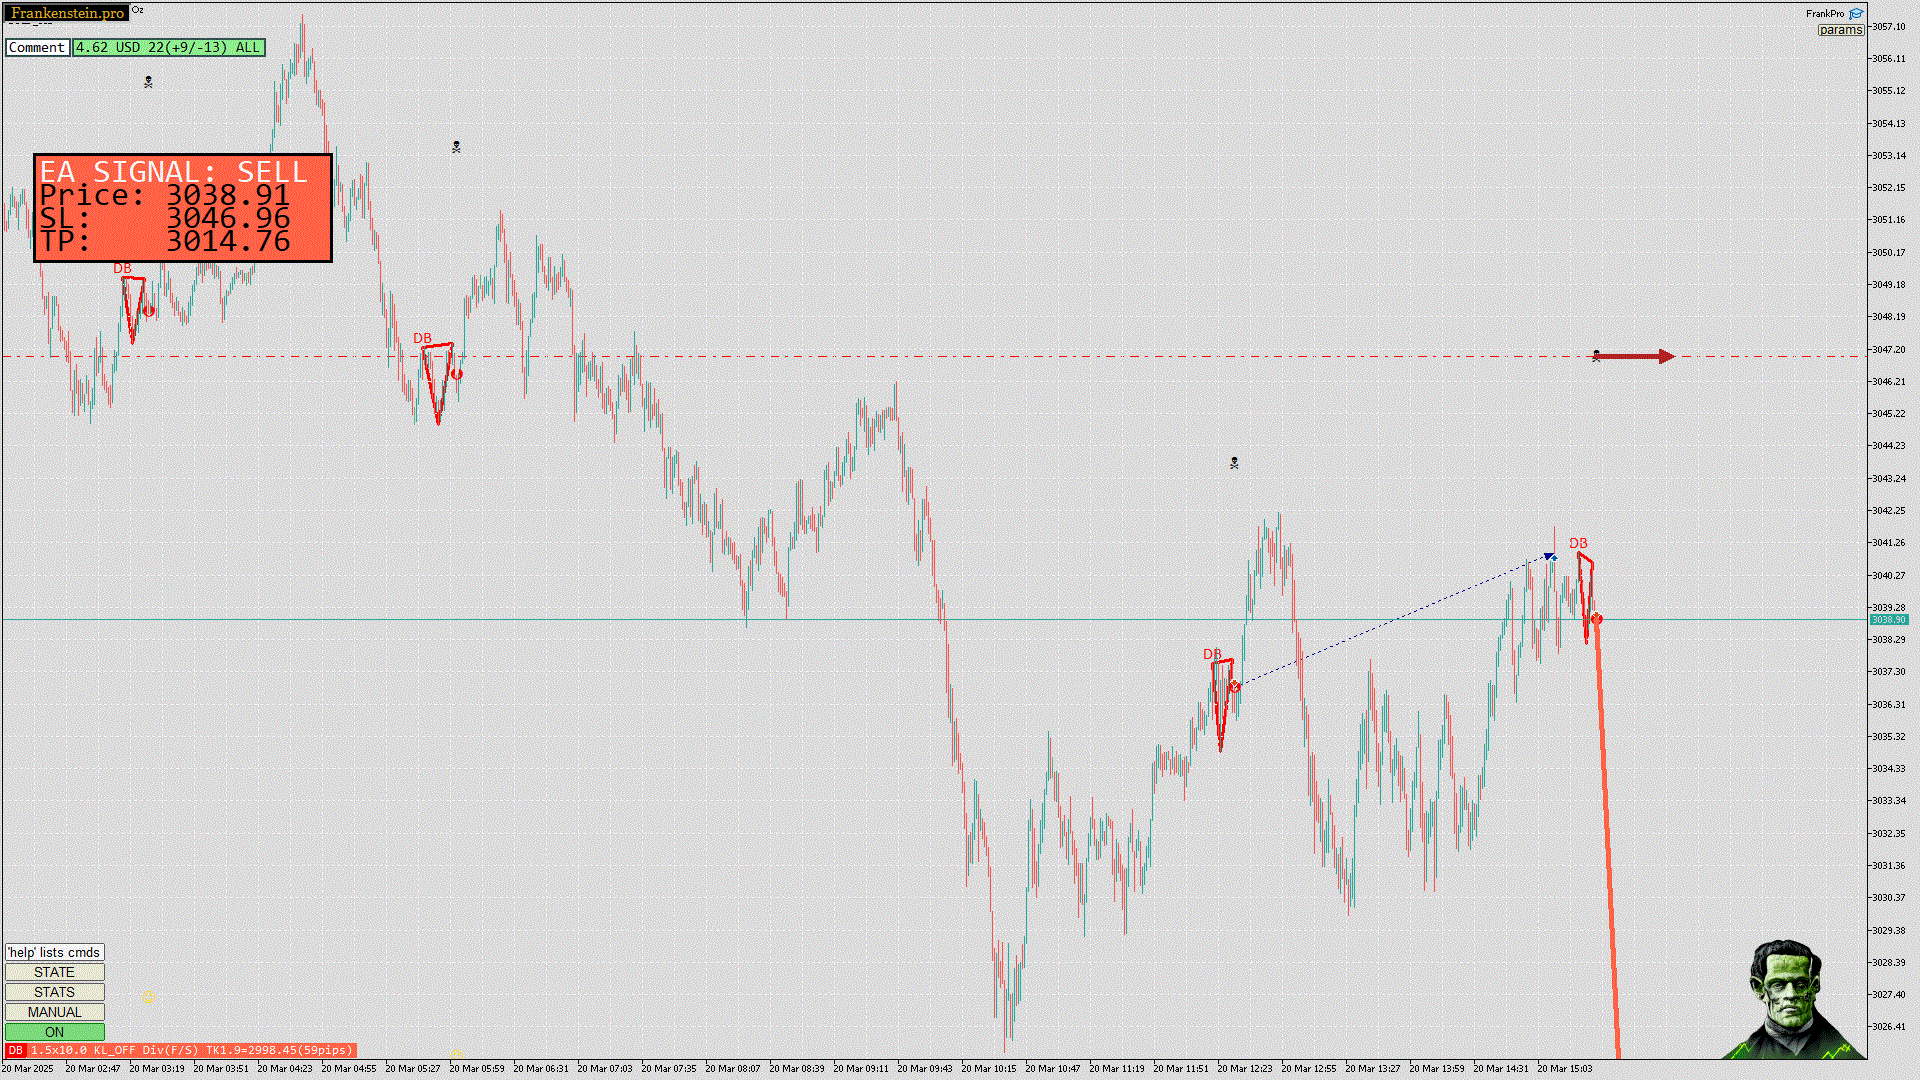1920x1080 pixels.
Task: Click the 'help' lists cmds command field
Action: (x=54, y=952)
